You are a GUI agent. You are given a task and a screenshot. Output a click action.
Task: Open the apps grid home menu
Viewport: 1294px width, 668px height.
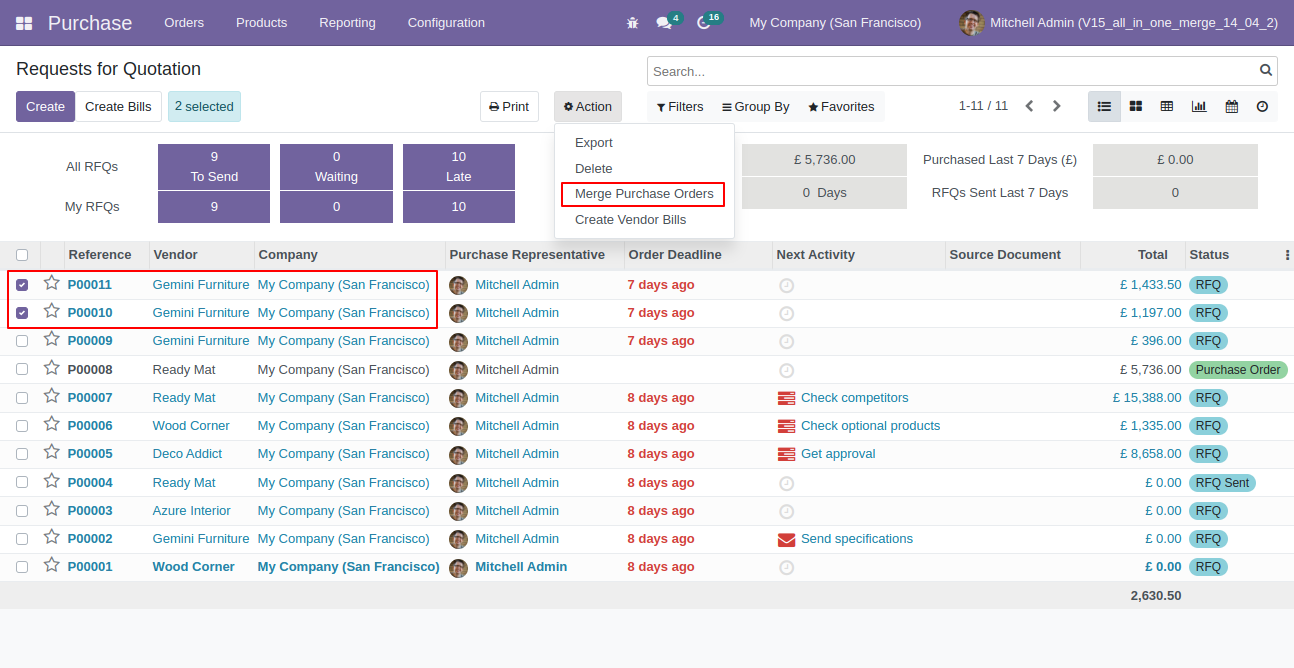[24, 23]
